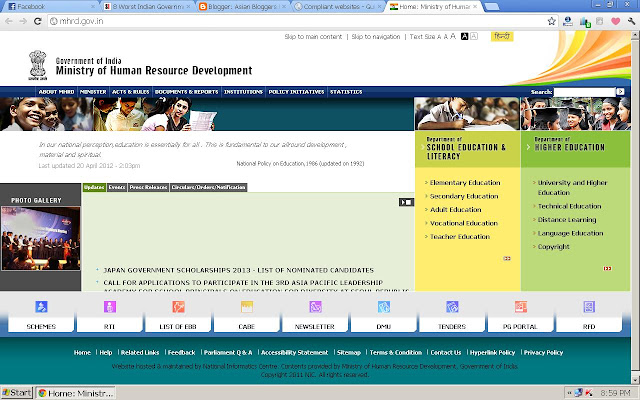Open Accessibility Statement footer link
Viewport: 640px width, 400px height.
tap(294, 352)
